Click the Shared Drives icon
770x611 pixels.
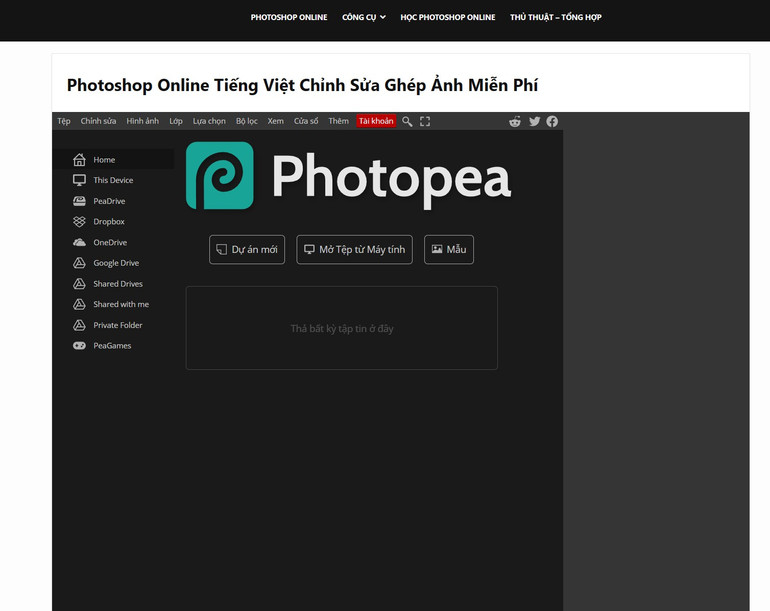pos(79,283)
